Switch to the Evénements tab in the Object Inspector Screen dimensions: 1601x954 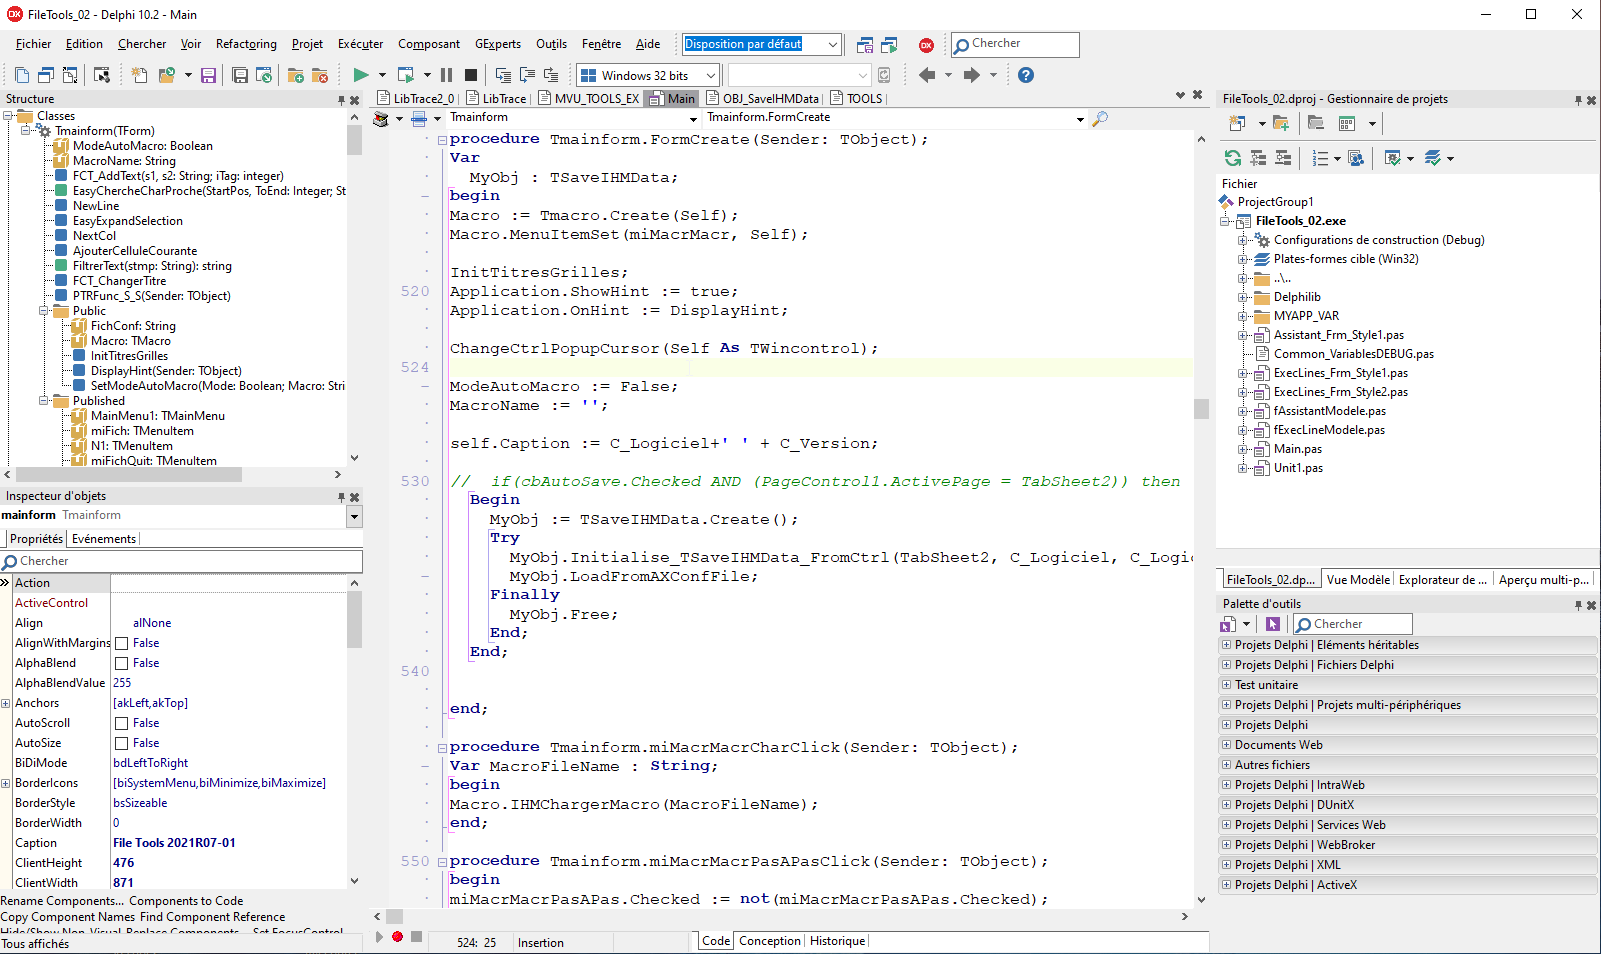[104, 539]
